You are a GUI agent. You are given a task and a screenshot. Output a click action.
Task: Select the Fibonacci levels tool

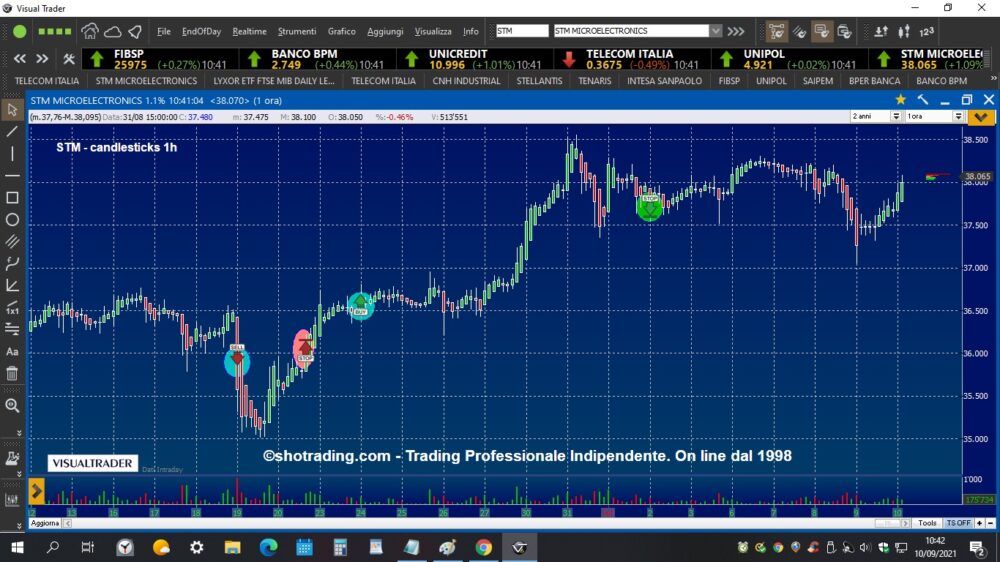pyautogui.click(x=12, y=329)
